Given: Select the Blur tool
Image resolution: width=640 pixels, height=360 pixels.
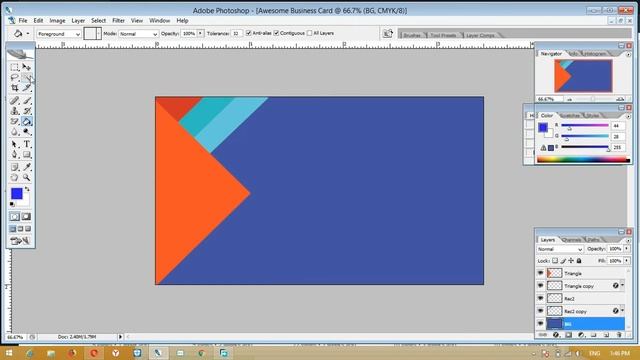Looking at the screenshot, I should [x=15, y=132].
